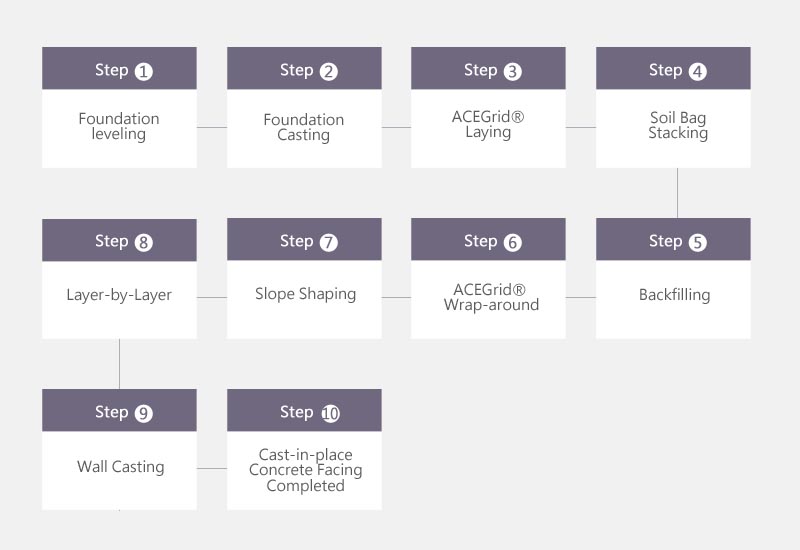
Task: Select the ACEGrid Wrap-around text
Action: pyautogui.click(x=490, y=297)
